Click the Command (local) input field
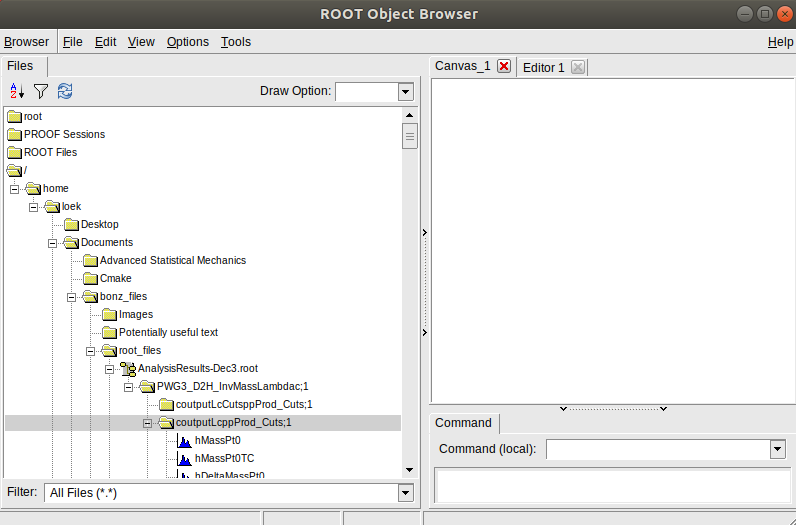Image resolution: width=796 pixels, height=525 pixels. coord(657,450)
